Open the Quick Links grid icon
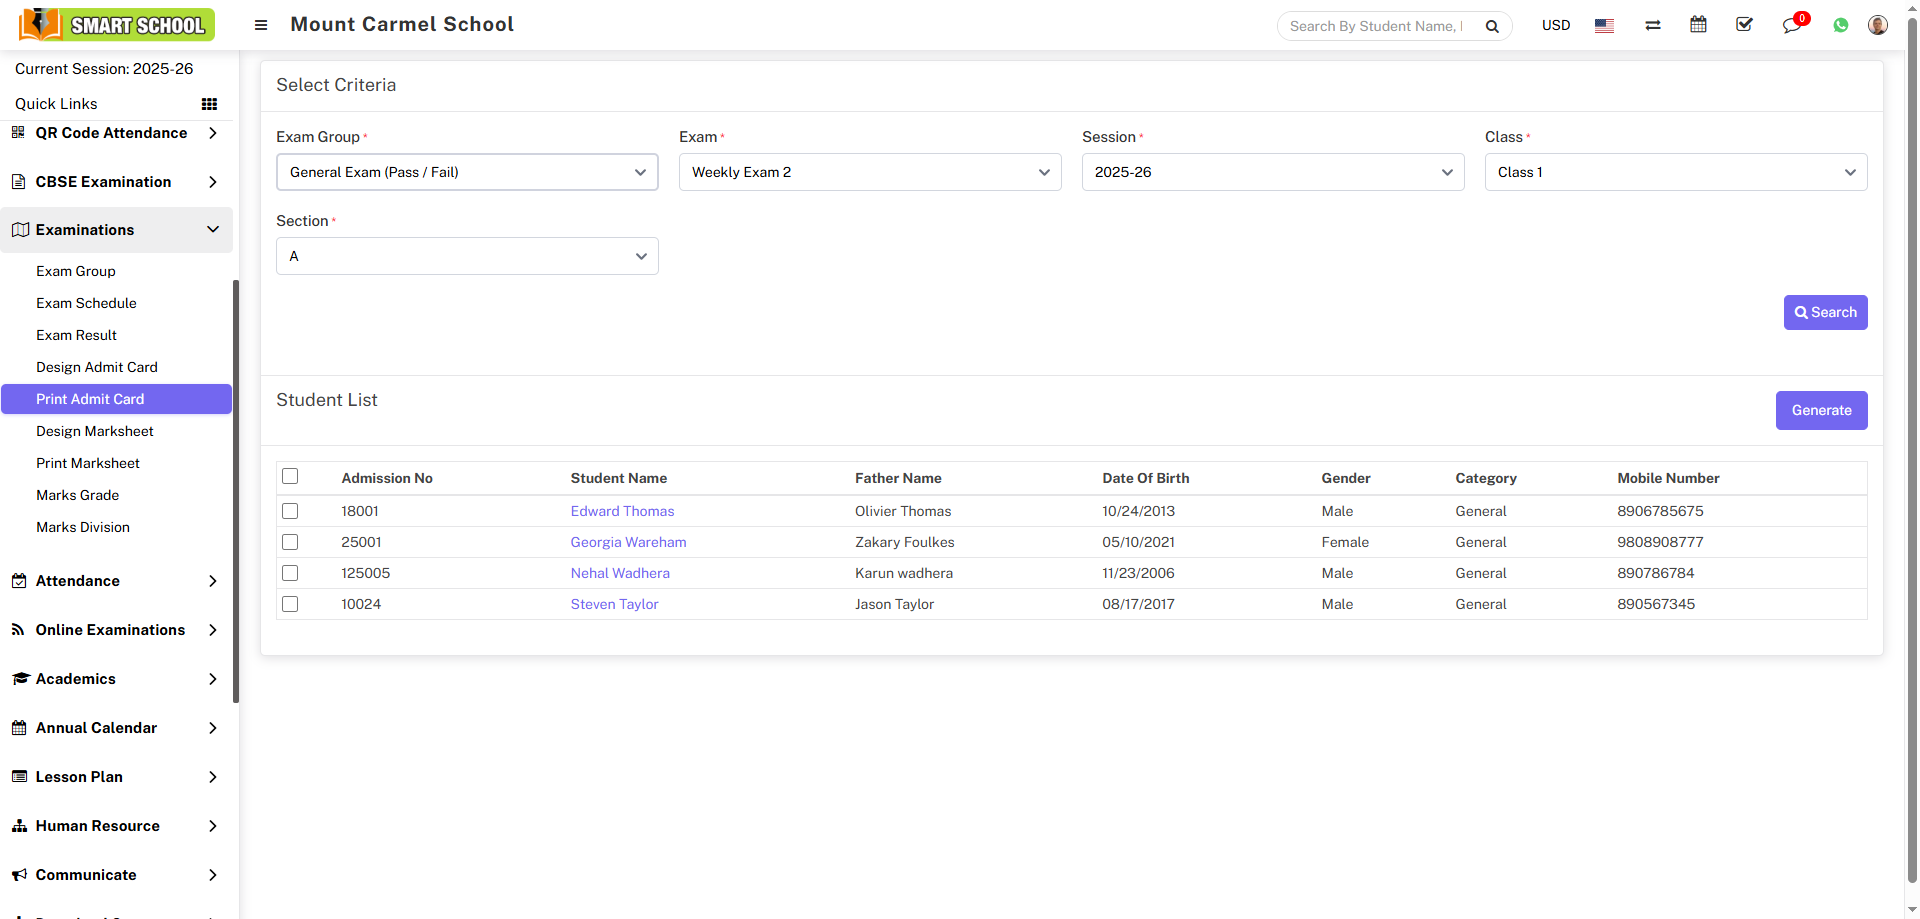This screenshot has width=1920, height=919. tap(209, 104)
